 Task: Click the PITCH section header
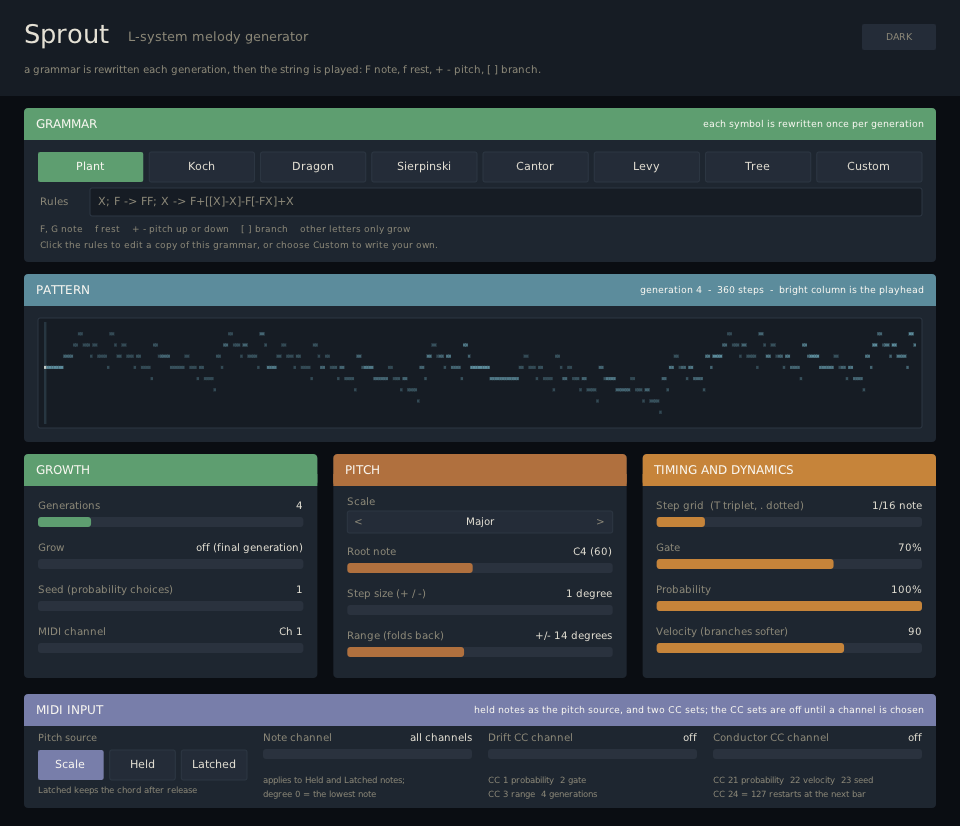coord(480,470)
